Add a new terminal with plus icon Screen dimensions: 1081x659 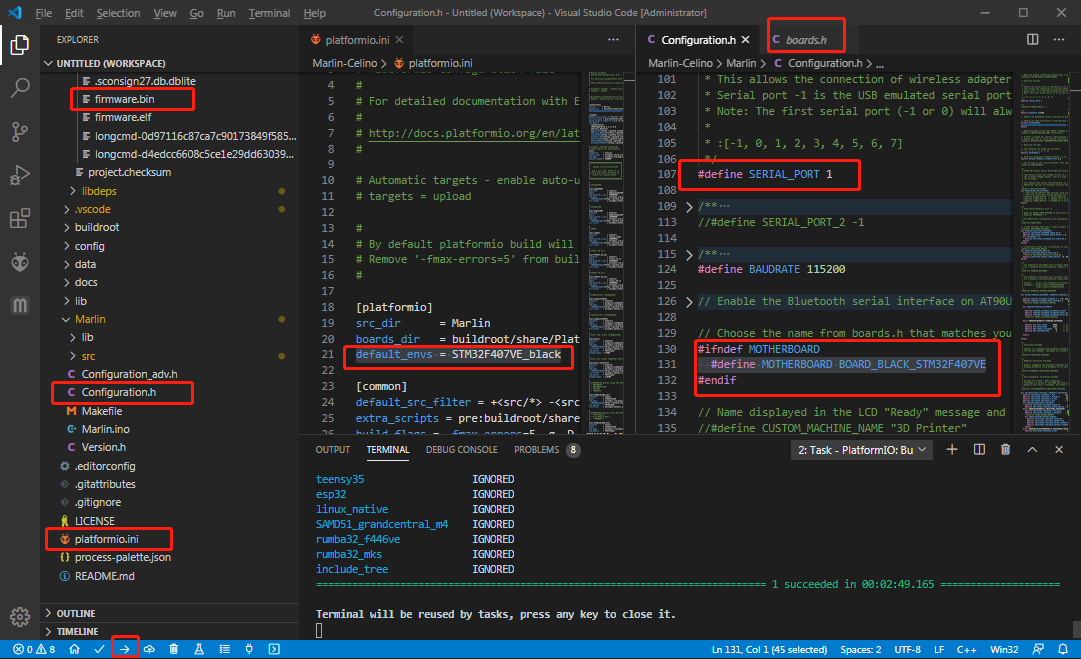pos(952,449)
